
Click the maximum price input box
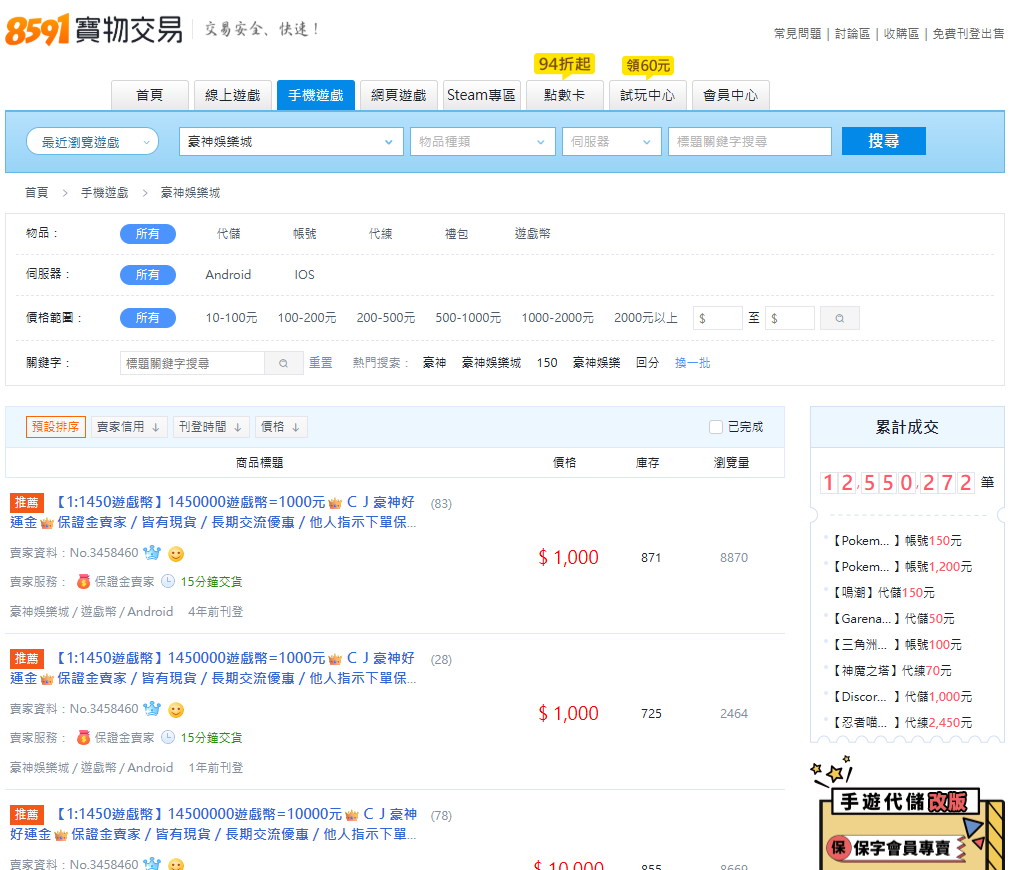tap(790, 318)
